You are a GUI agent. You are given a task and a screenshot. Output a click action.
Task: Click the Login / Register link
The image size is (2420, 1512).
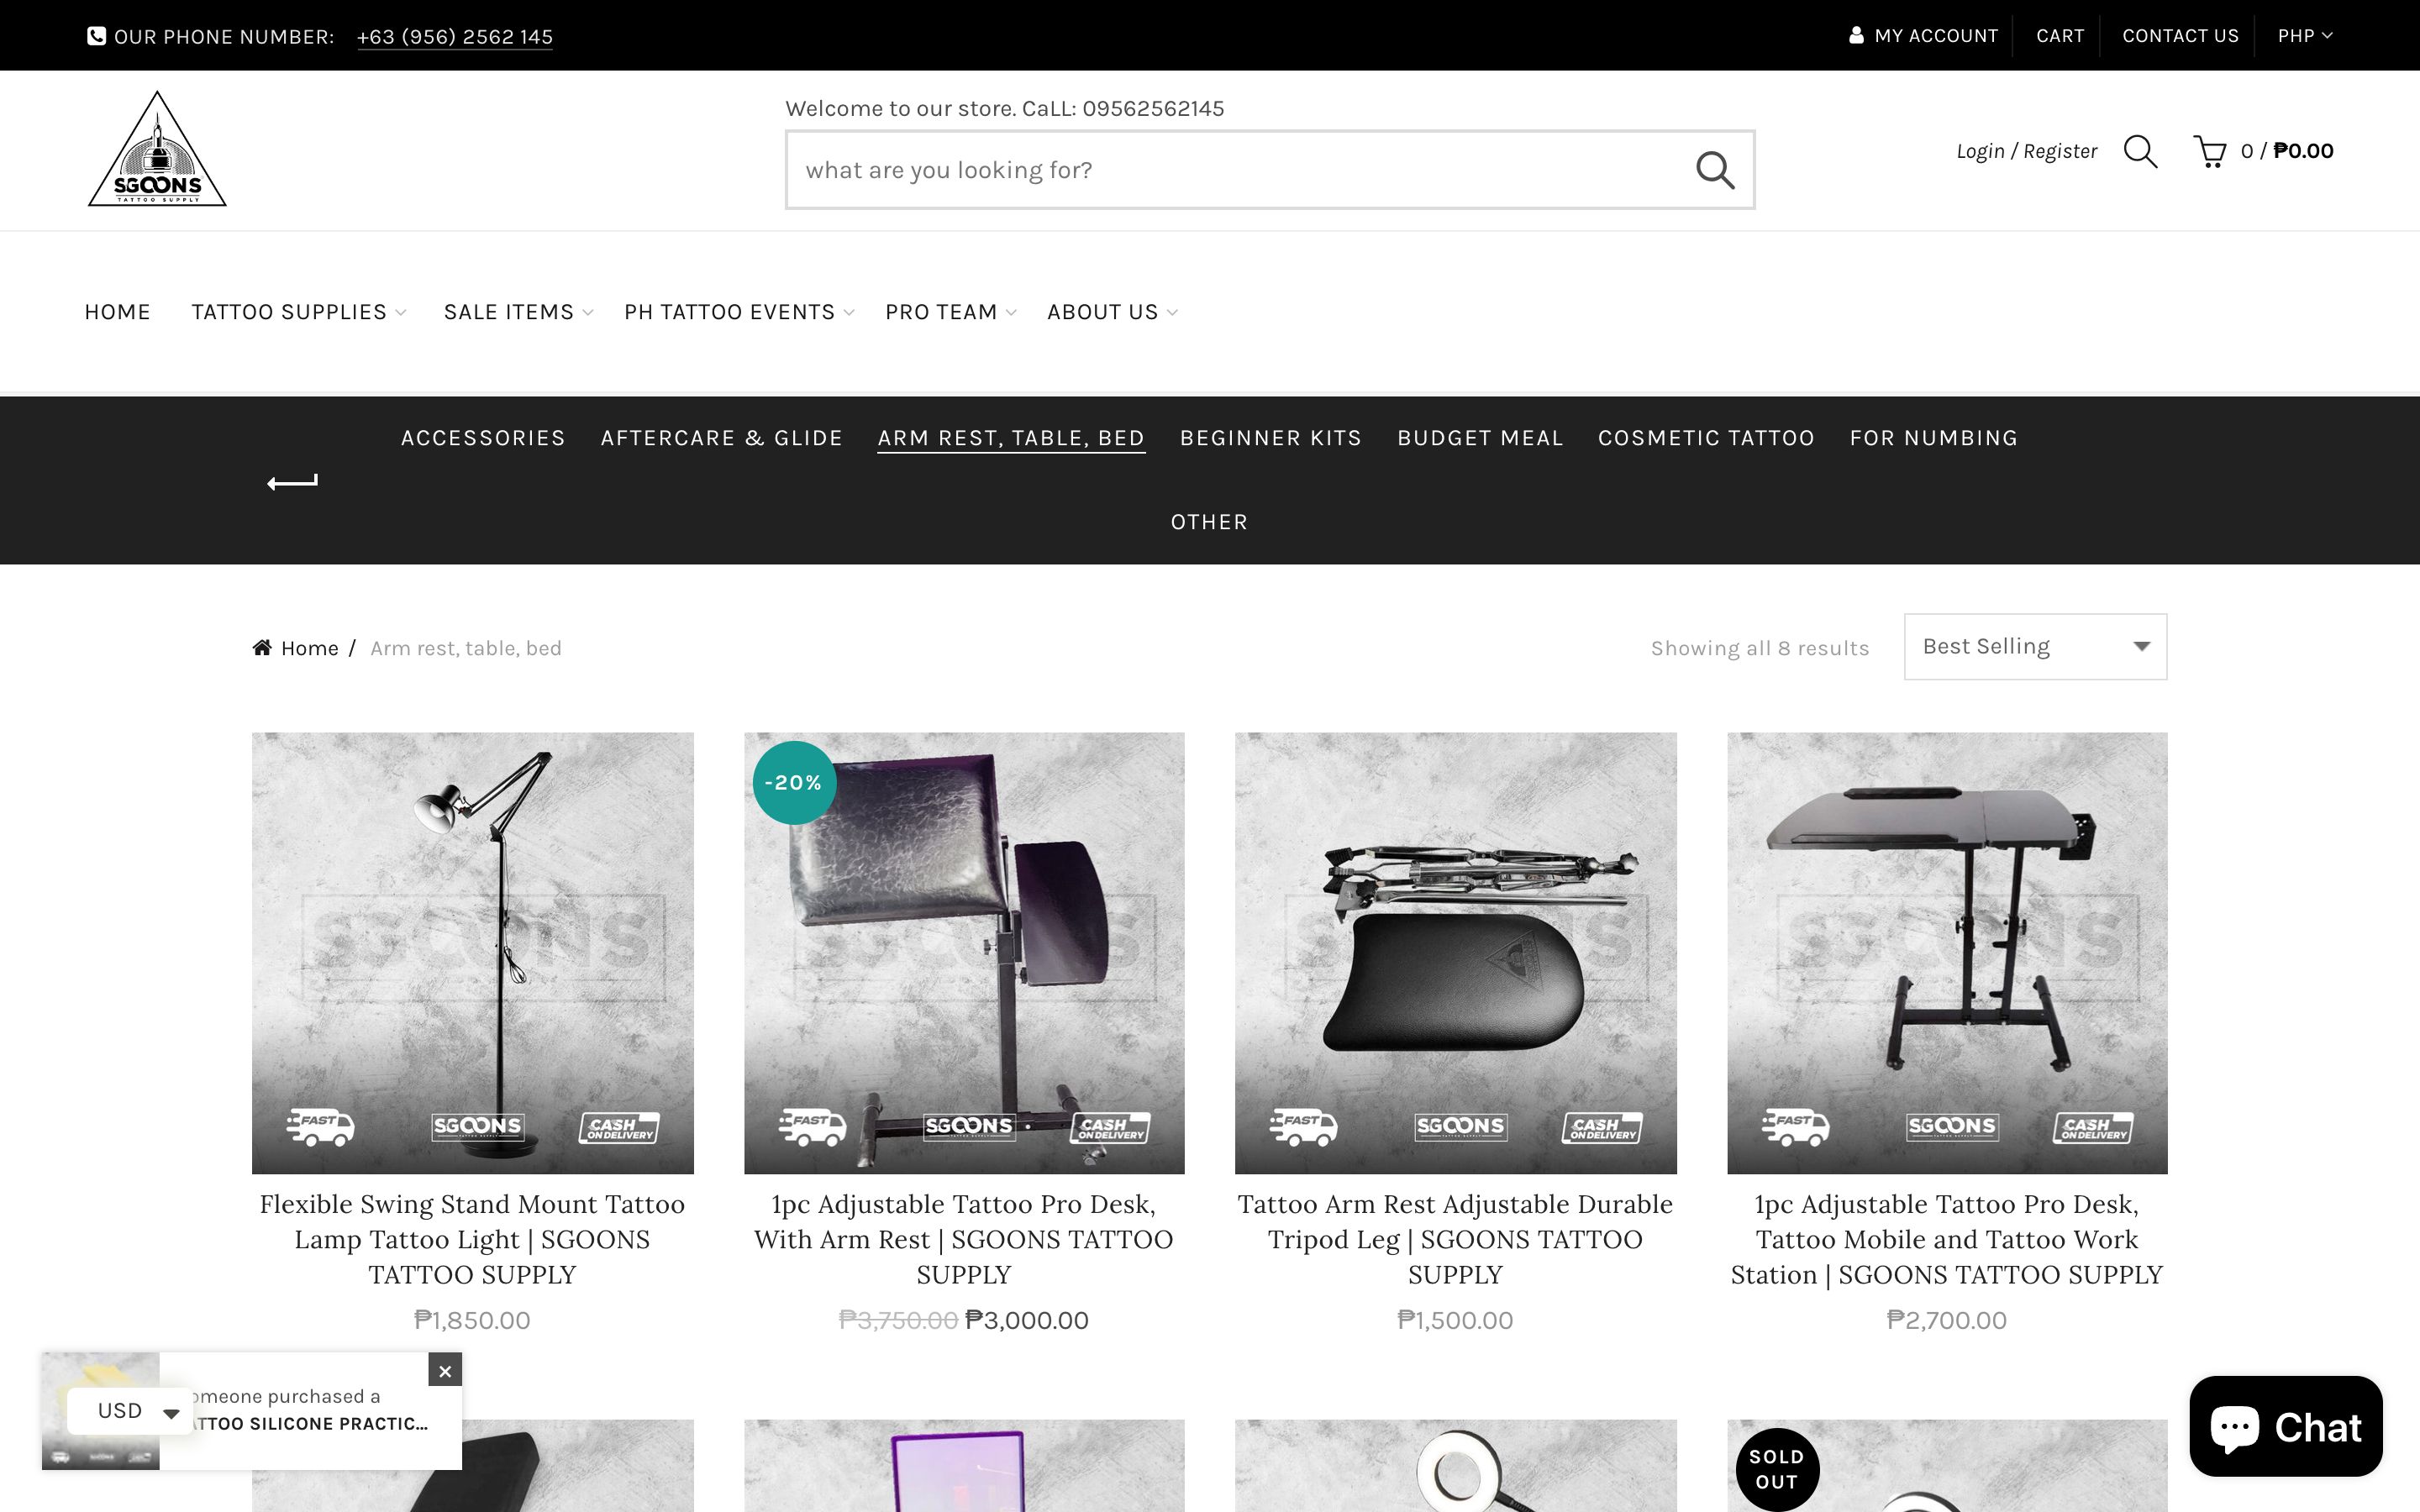(2026, 151)
